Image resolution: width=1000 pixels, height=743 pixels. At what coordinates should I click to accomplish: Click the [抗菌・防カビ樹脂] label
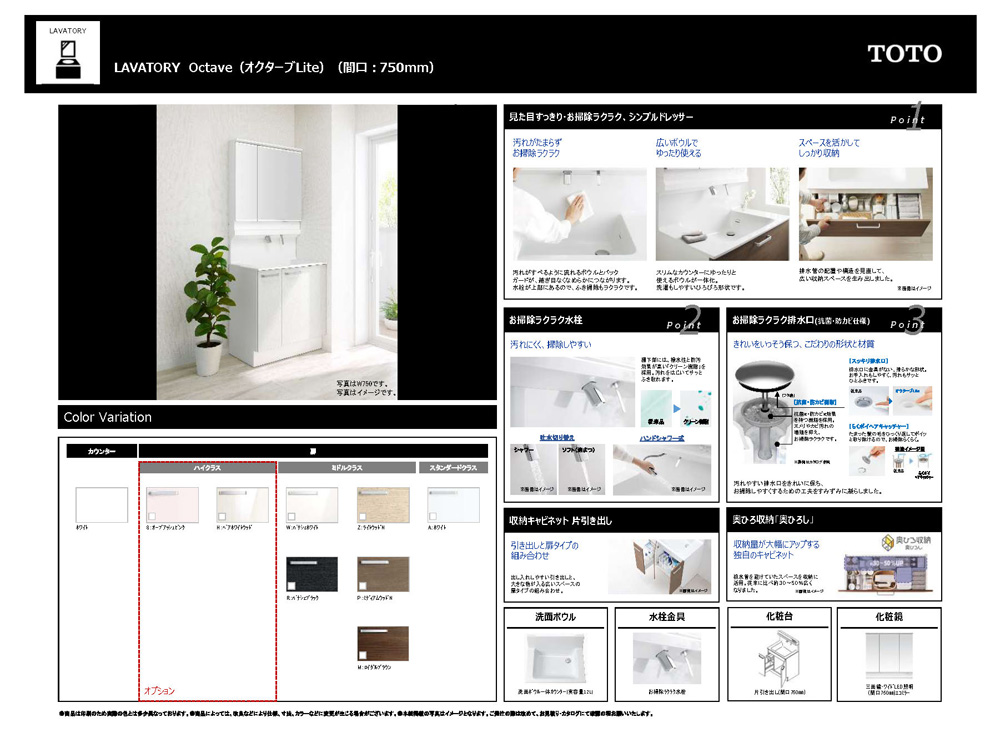[x=814, y=402]
